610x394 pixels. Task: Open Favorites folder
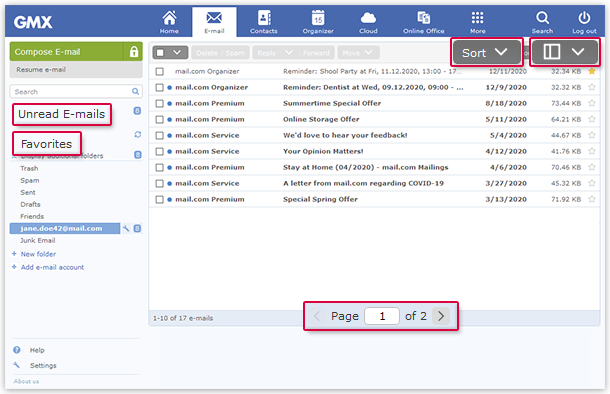[47, 144]
